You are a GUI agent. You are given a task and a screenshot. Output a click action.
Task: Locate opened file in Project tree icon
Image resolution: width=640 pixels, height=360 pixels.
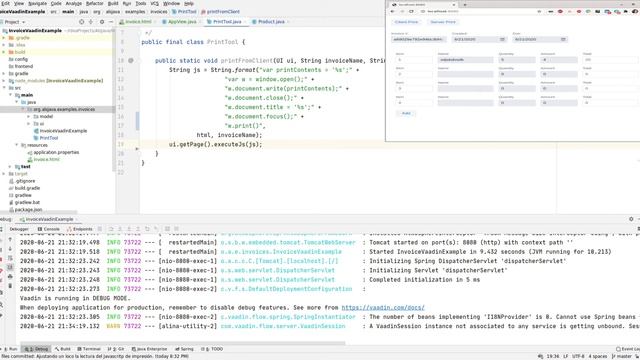point(82,22)
